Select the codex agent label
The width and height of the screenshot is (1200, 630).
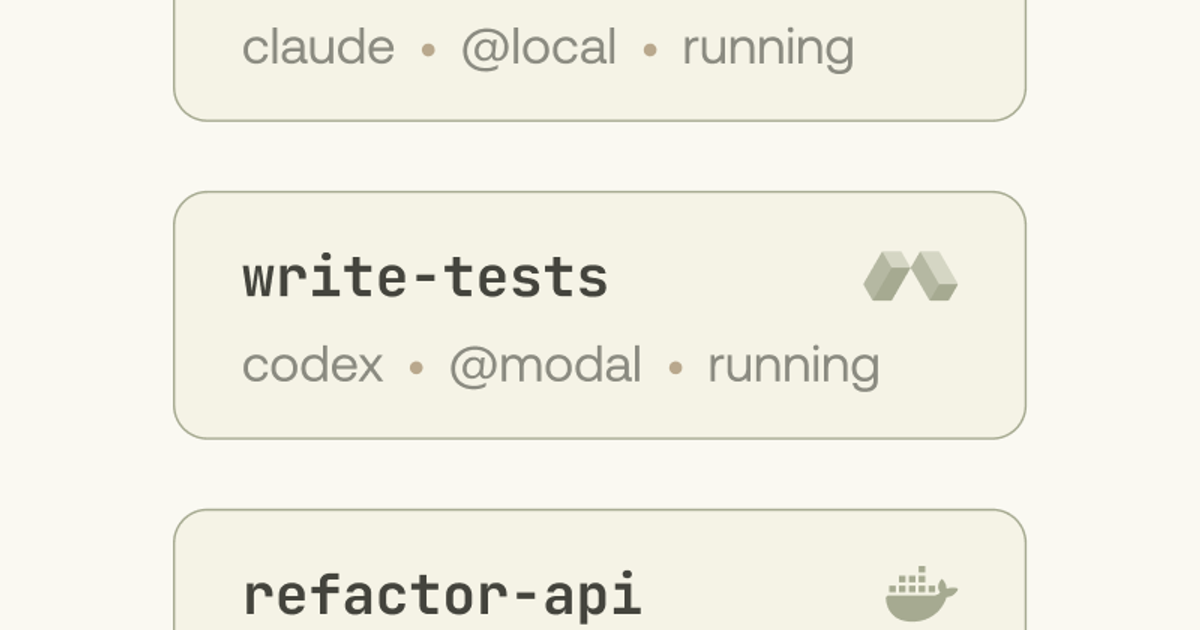coord(312,365)
